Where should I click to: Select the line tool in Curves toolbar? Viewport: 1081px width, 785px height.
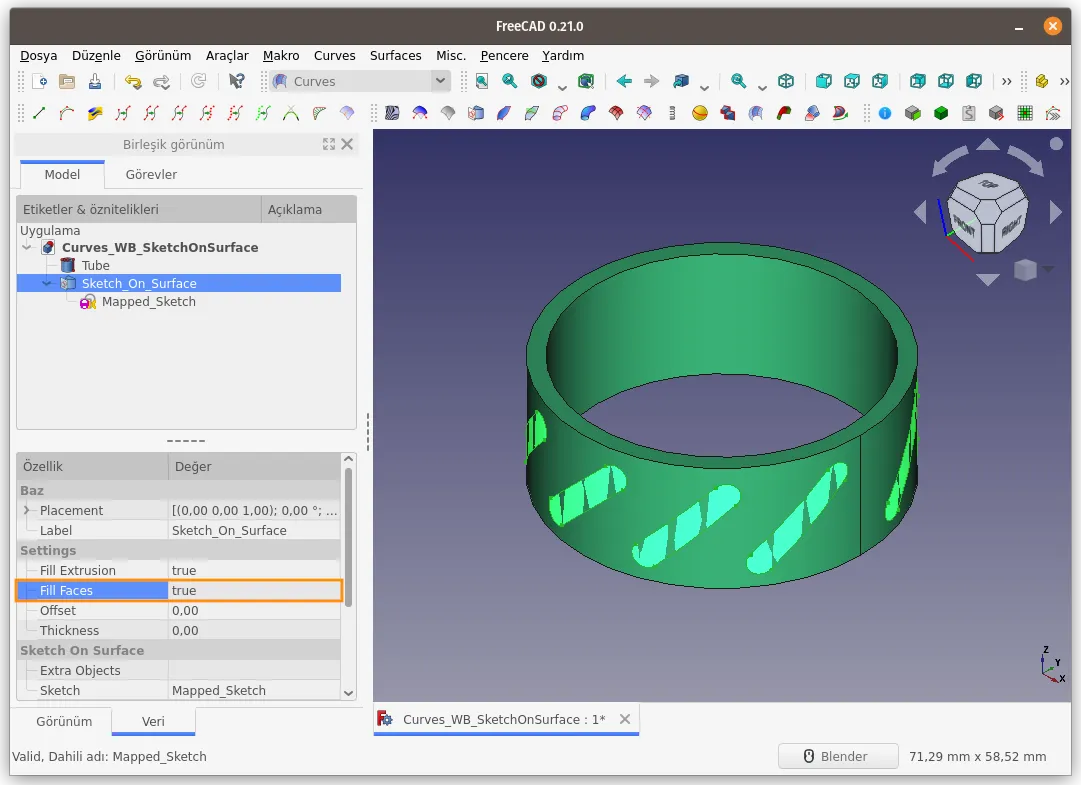[39, 113]
